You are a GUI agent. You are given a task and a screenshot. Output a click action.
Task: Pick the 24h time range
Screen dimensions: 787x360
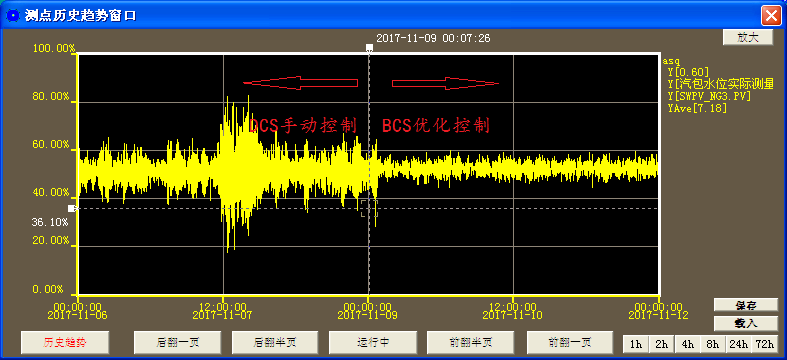(738, 344)
